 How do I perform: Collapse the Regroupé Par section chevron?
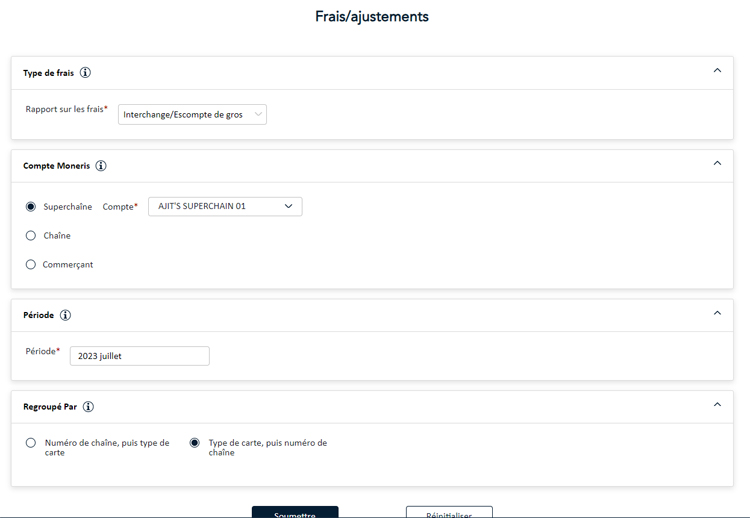tap(717, 405)
